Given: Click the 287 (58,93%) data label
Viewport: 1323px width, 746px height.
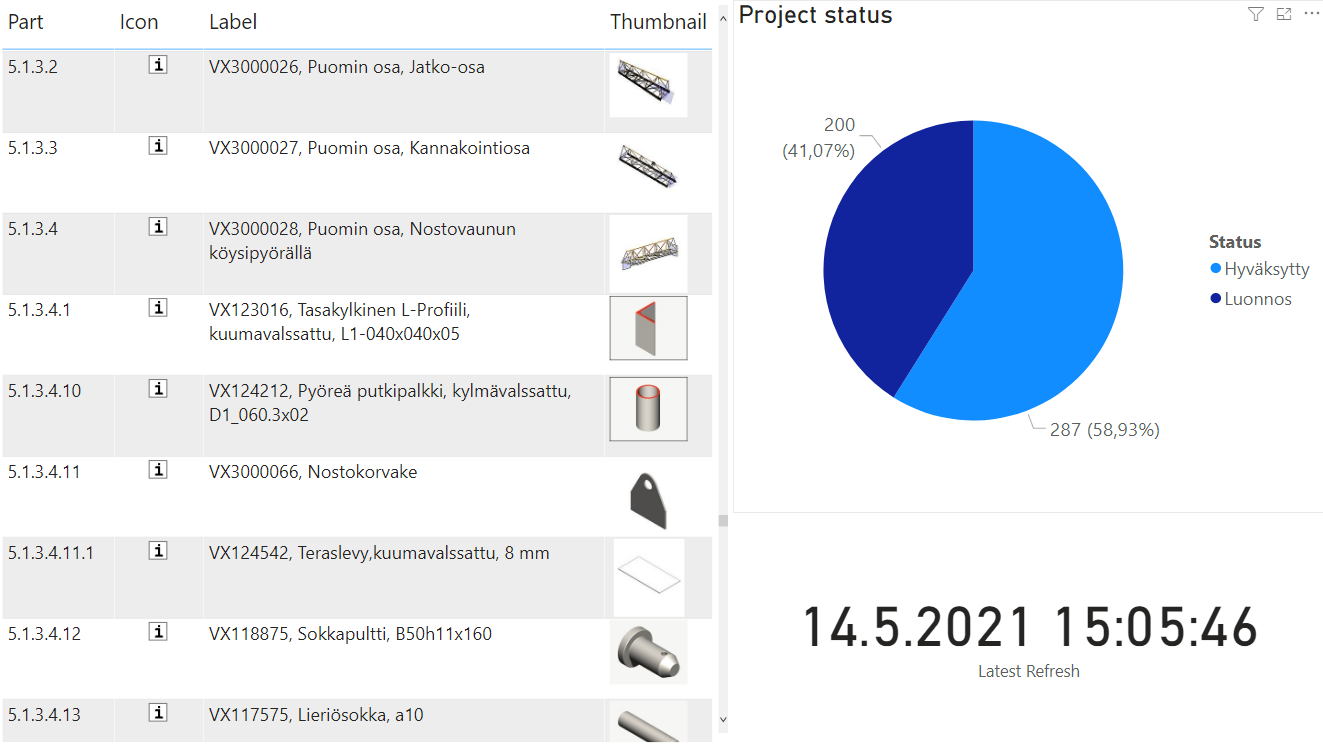Looking at the screenshot, I should 1104,430.
